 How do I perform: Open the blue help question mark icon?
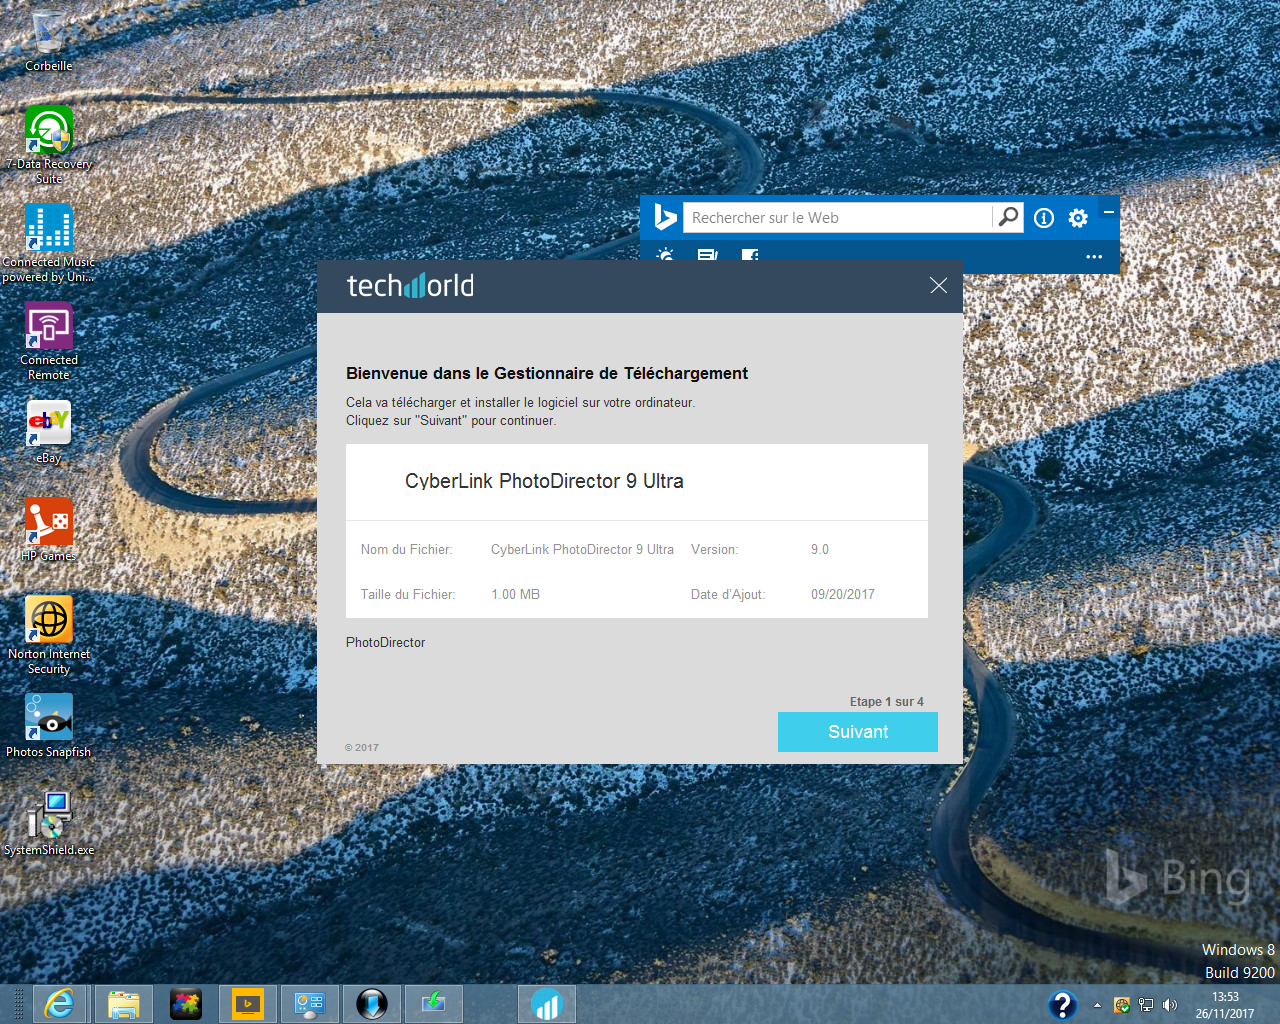[1063, 1004]
